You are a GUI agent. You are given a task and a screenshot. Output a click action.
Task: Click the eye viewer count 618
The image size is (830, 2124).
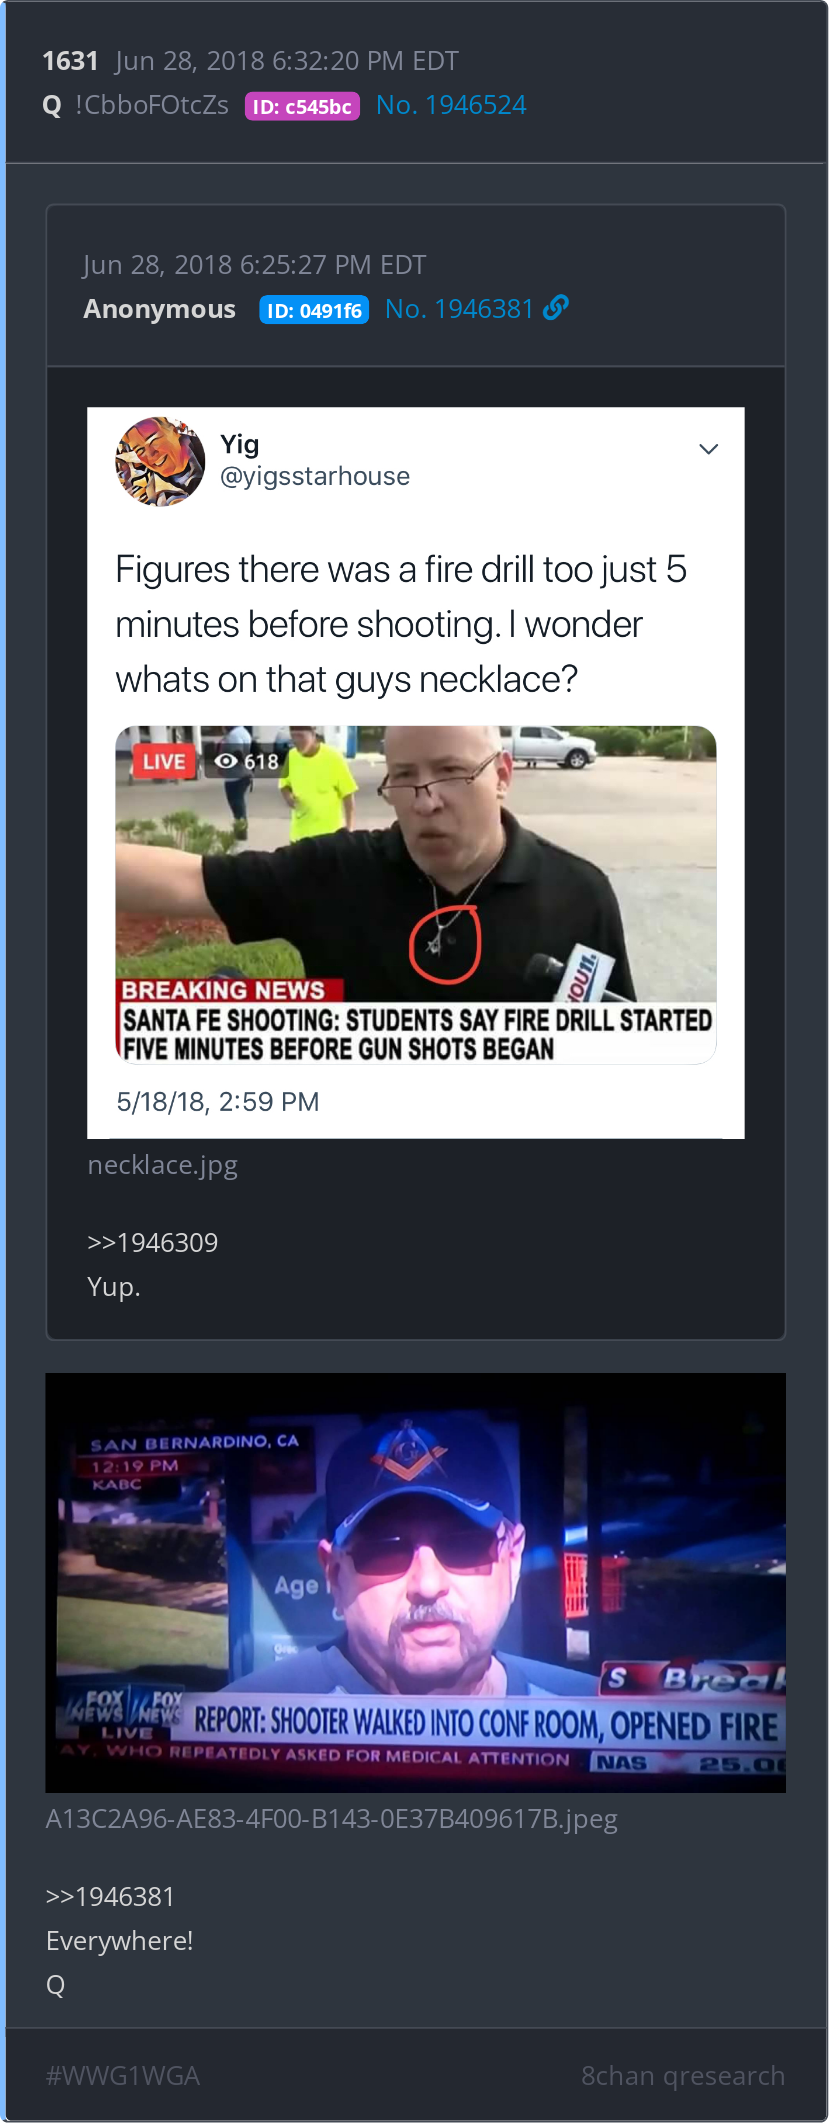(247, 761)
